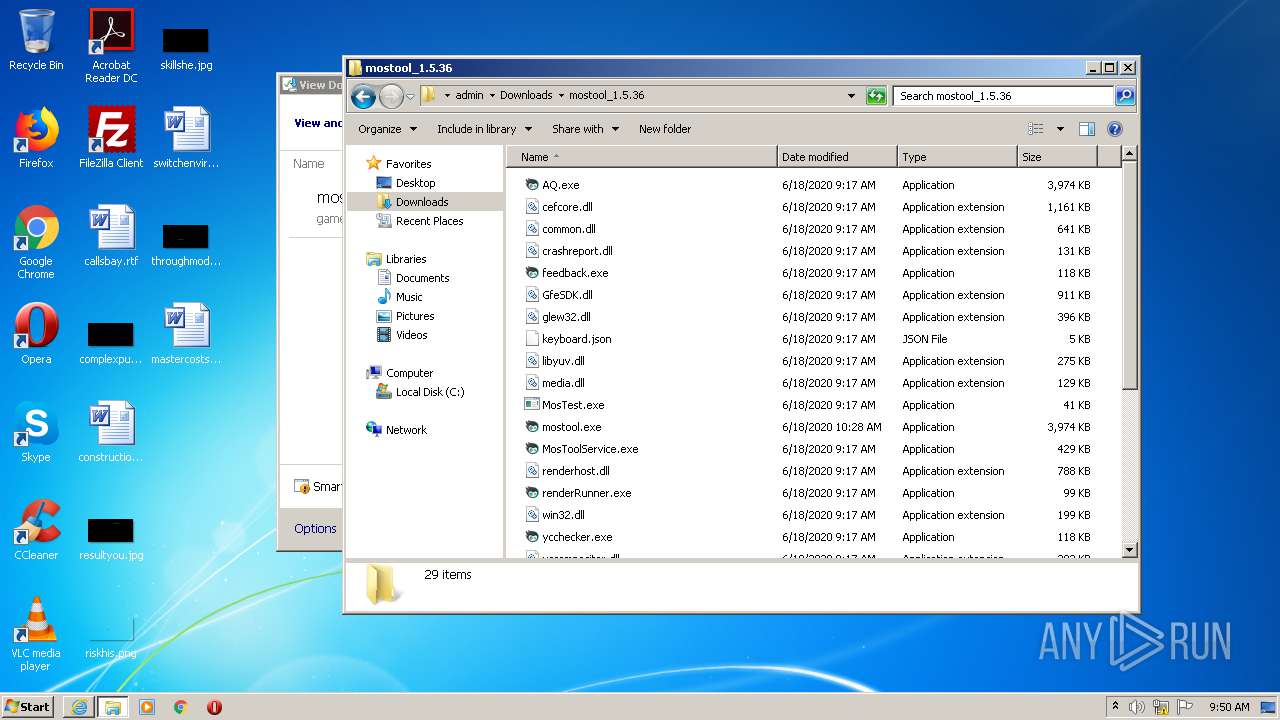1280x720 pixels.
Task: Select the MosTest.exe file icon
Action: tap(532, 405)
